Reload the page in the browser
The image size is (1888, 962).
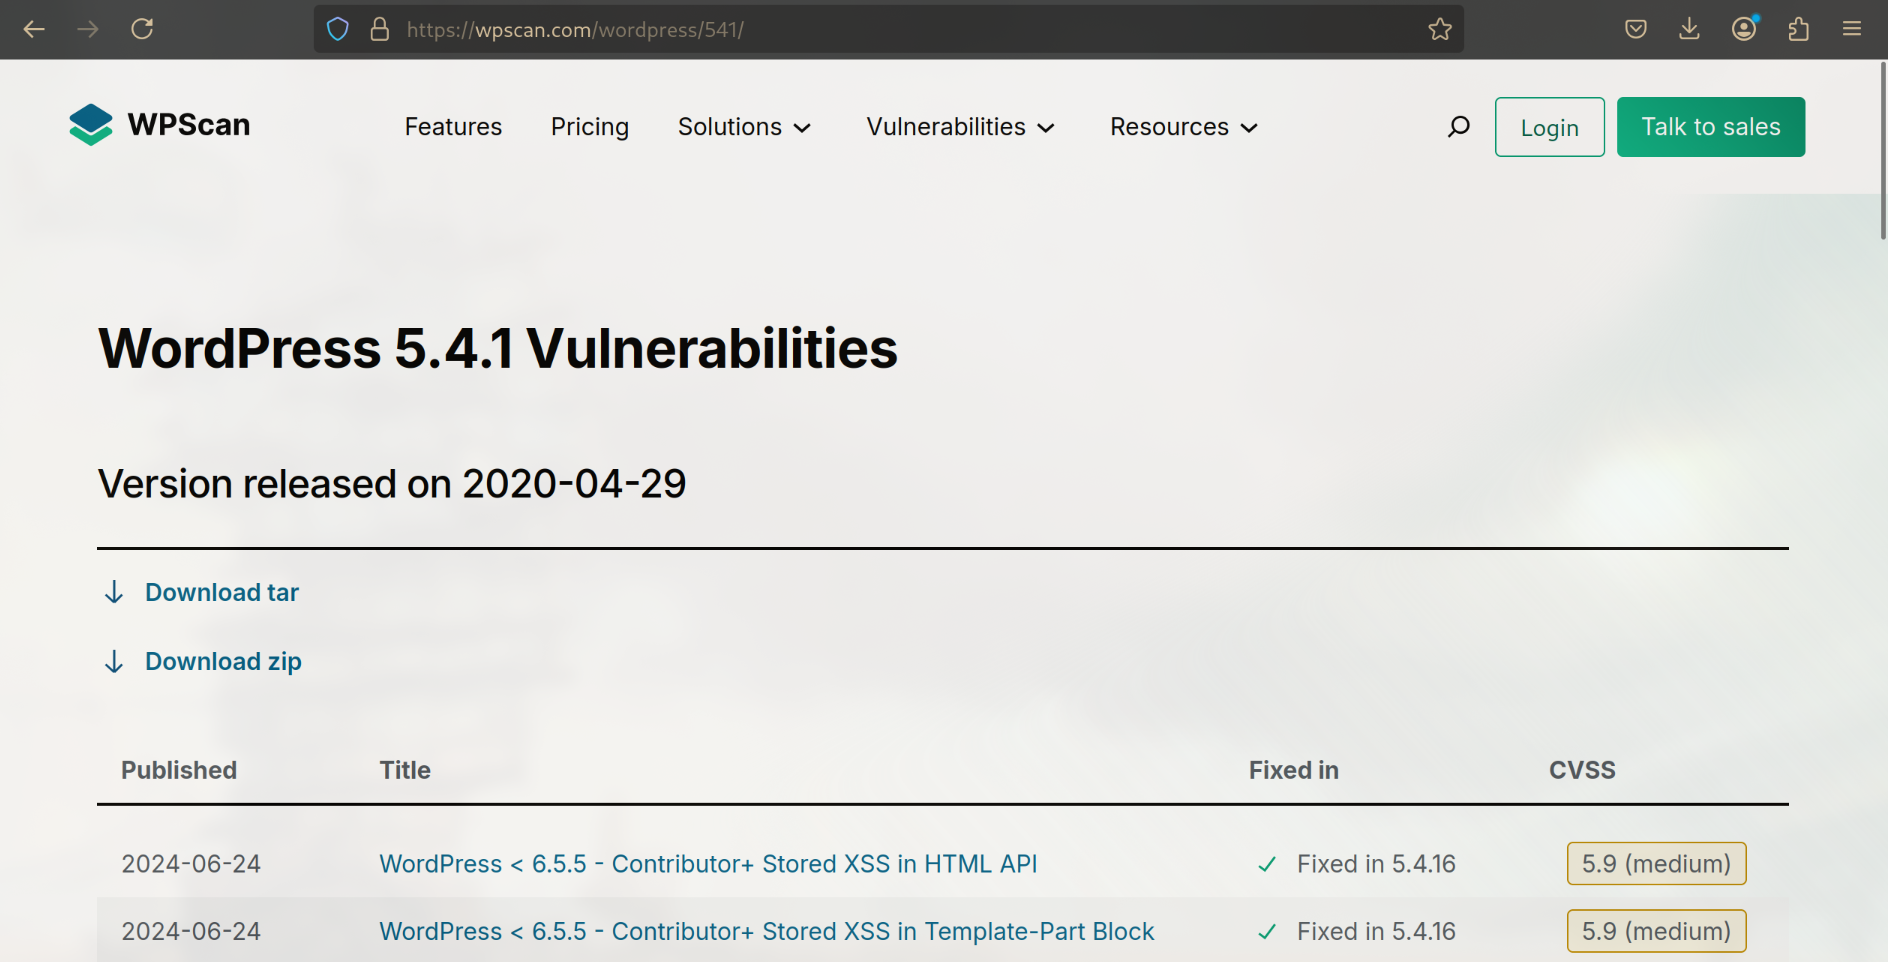coord(142,29)
